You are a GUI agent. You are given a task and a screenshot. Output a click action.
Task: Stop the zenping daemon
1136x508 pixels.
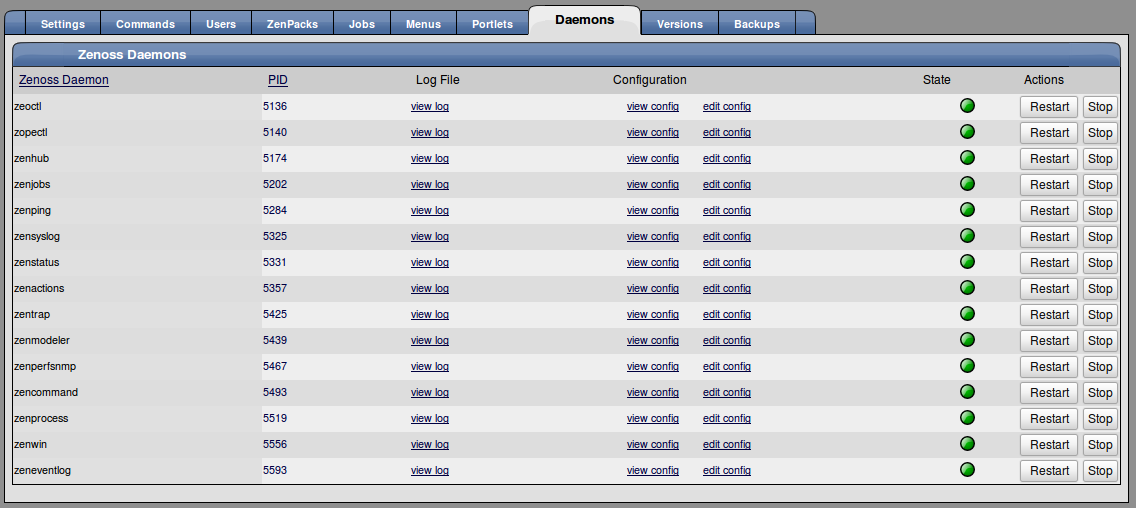pos(1100,211)
